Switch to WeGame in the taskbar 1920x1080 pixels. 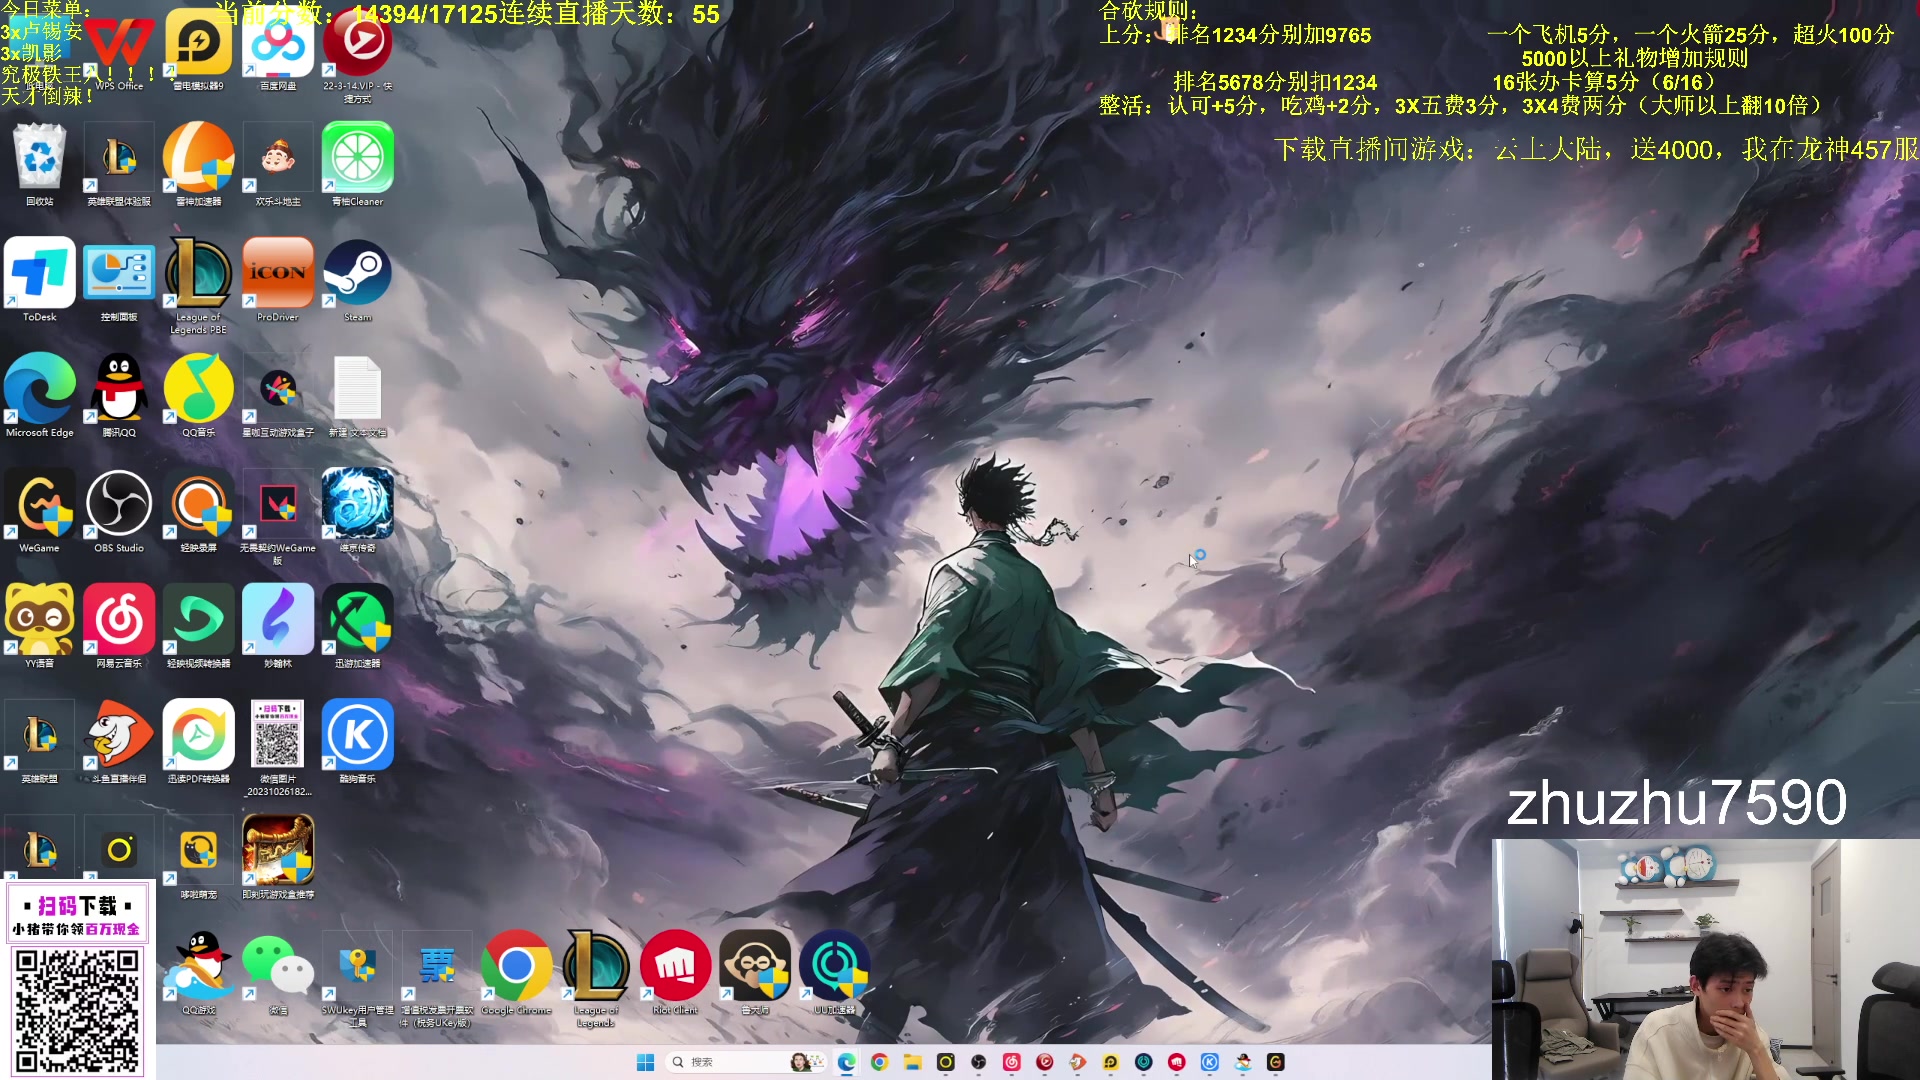point(1275,1062)
